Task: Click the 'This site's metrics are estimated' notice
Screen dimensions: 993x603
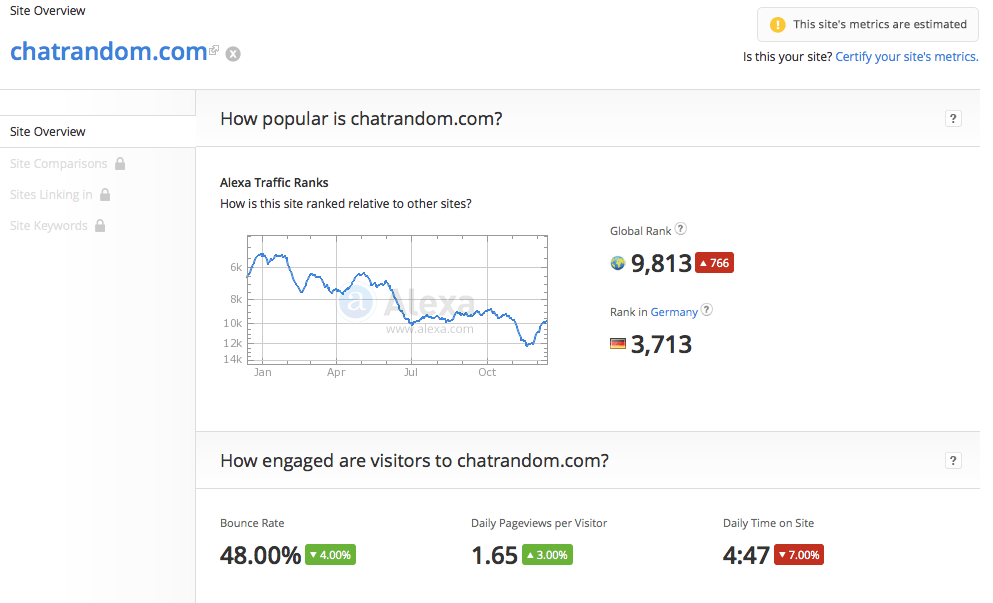Action: pos(868,25)
